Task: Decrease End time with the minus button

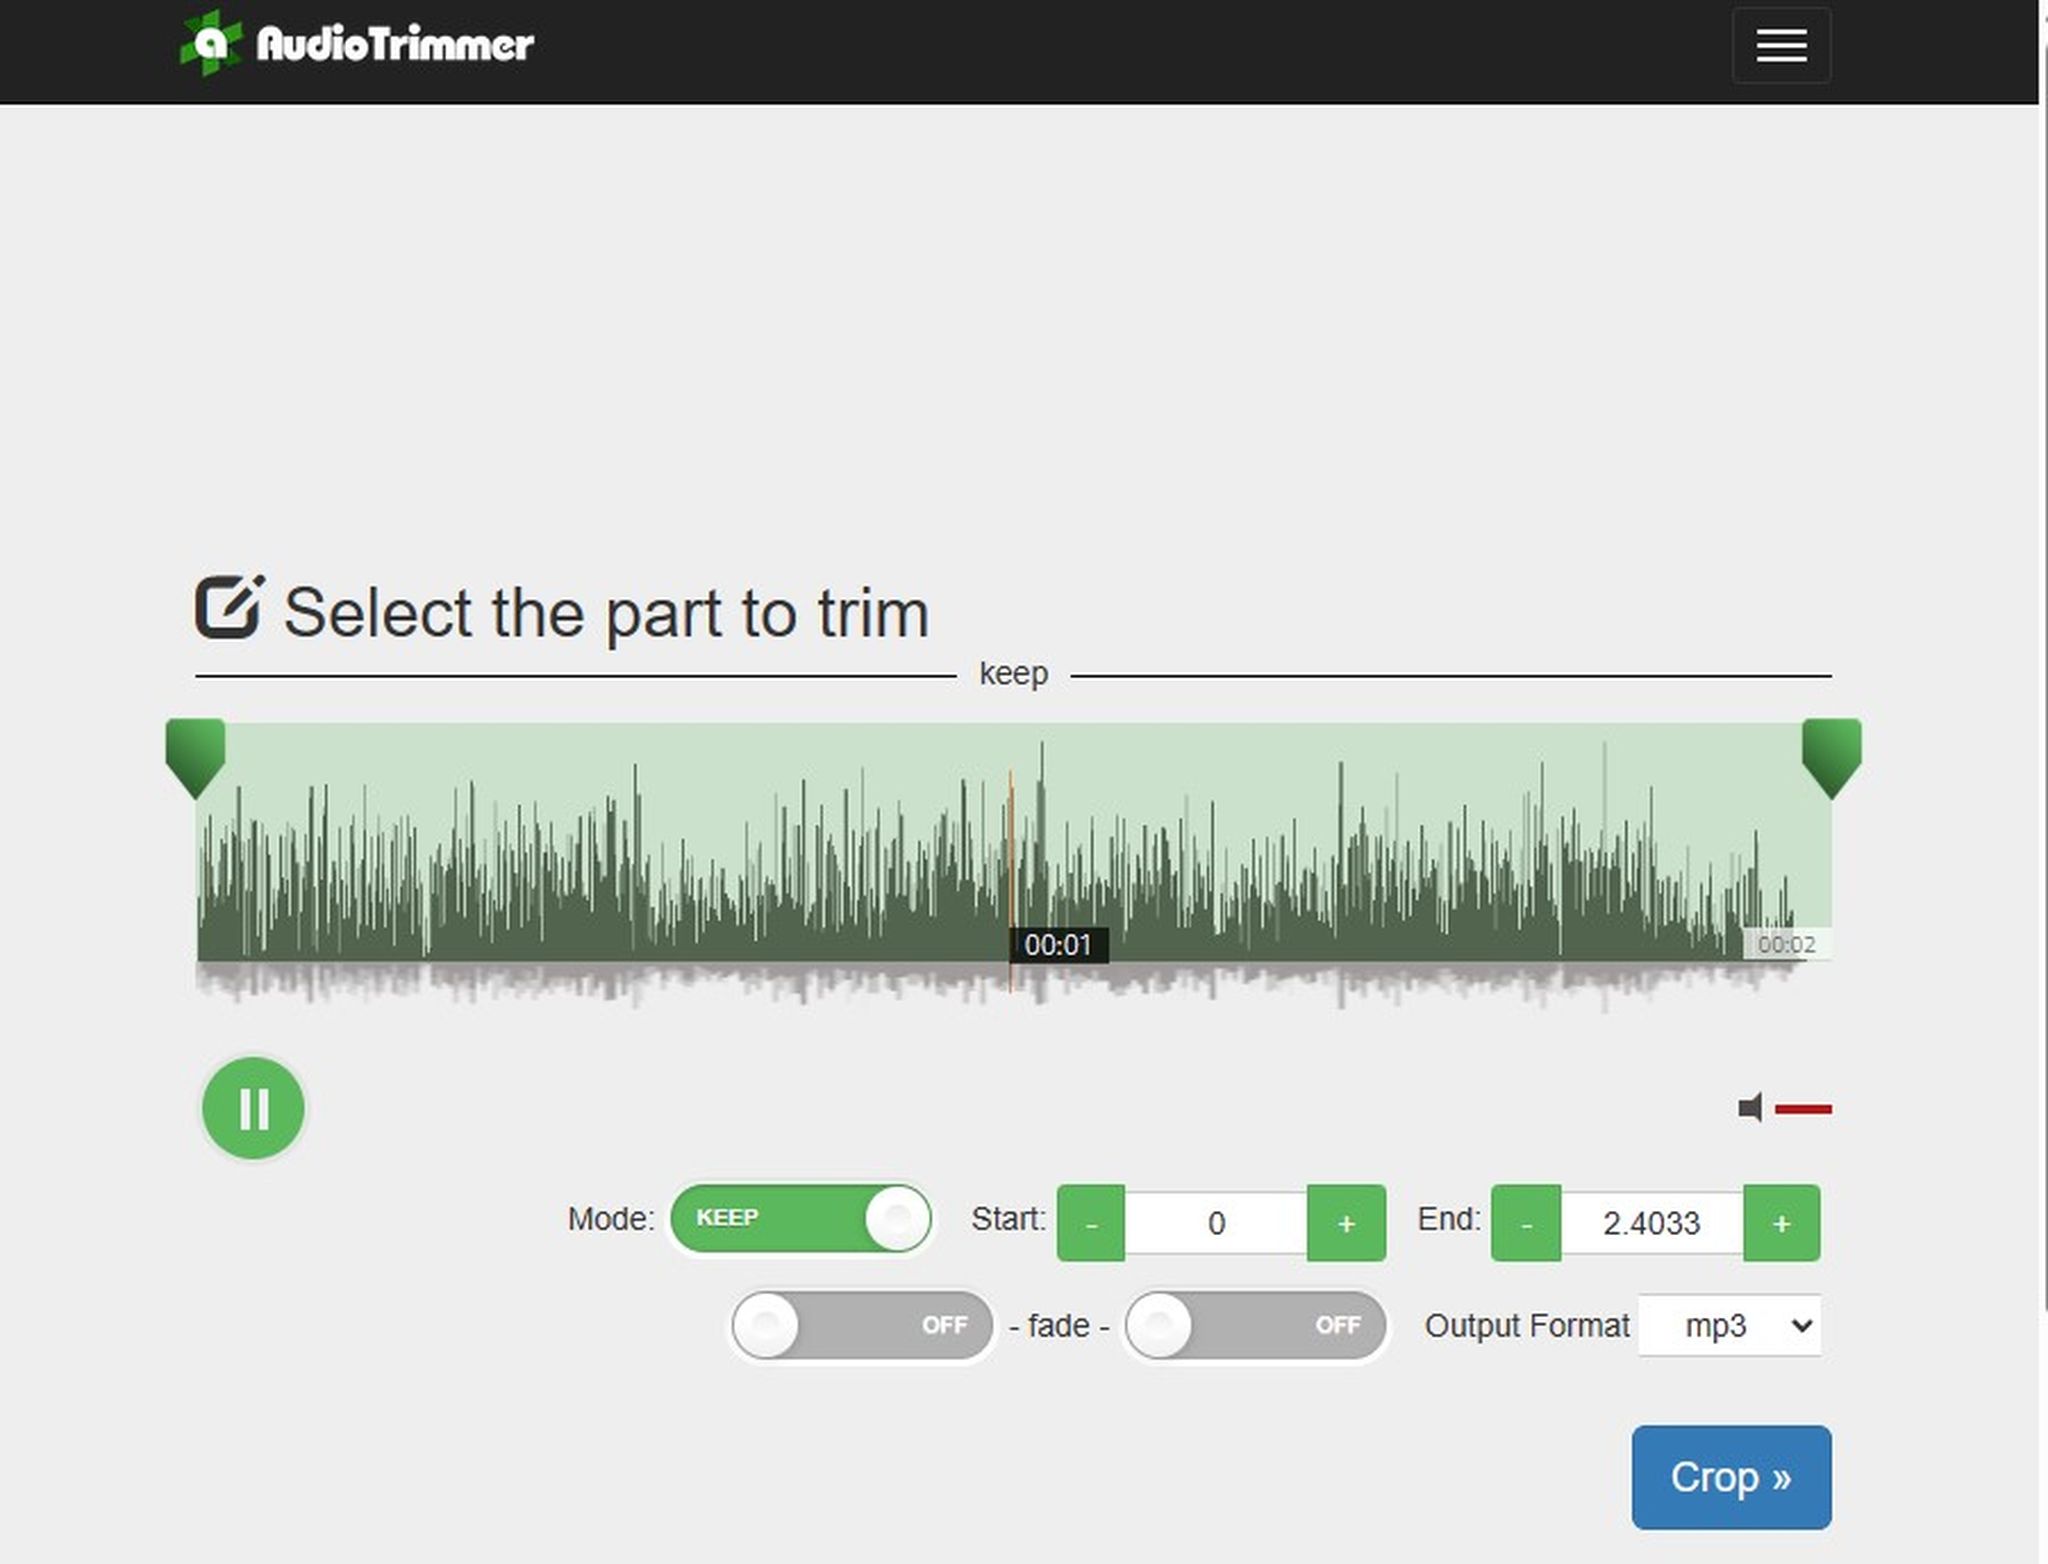Action: pyautogui.click(x=1524, y=1222)
